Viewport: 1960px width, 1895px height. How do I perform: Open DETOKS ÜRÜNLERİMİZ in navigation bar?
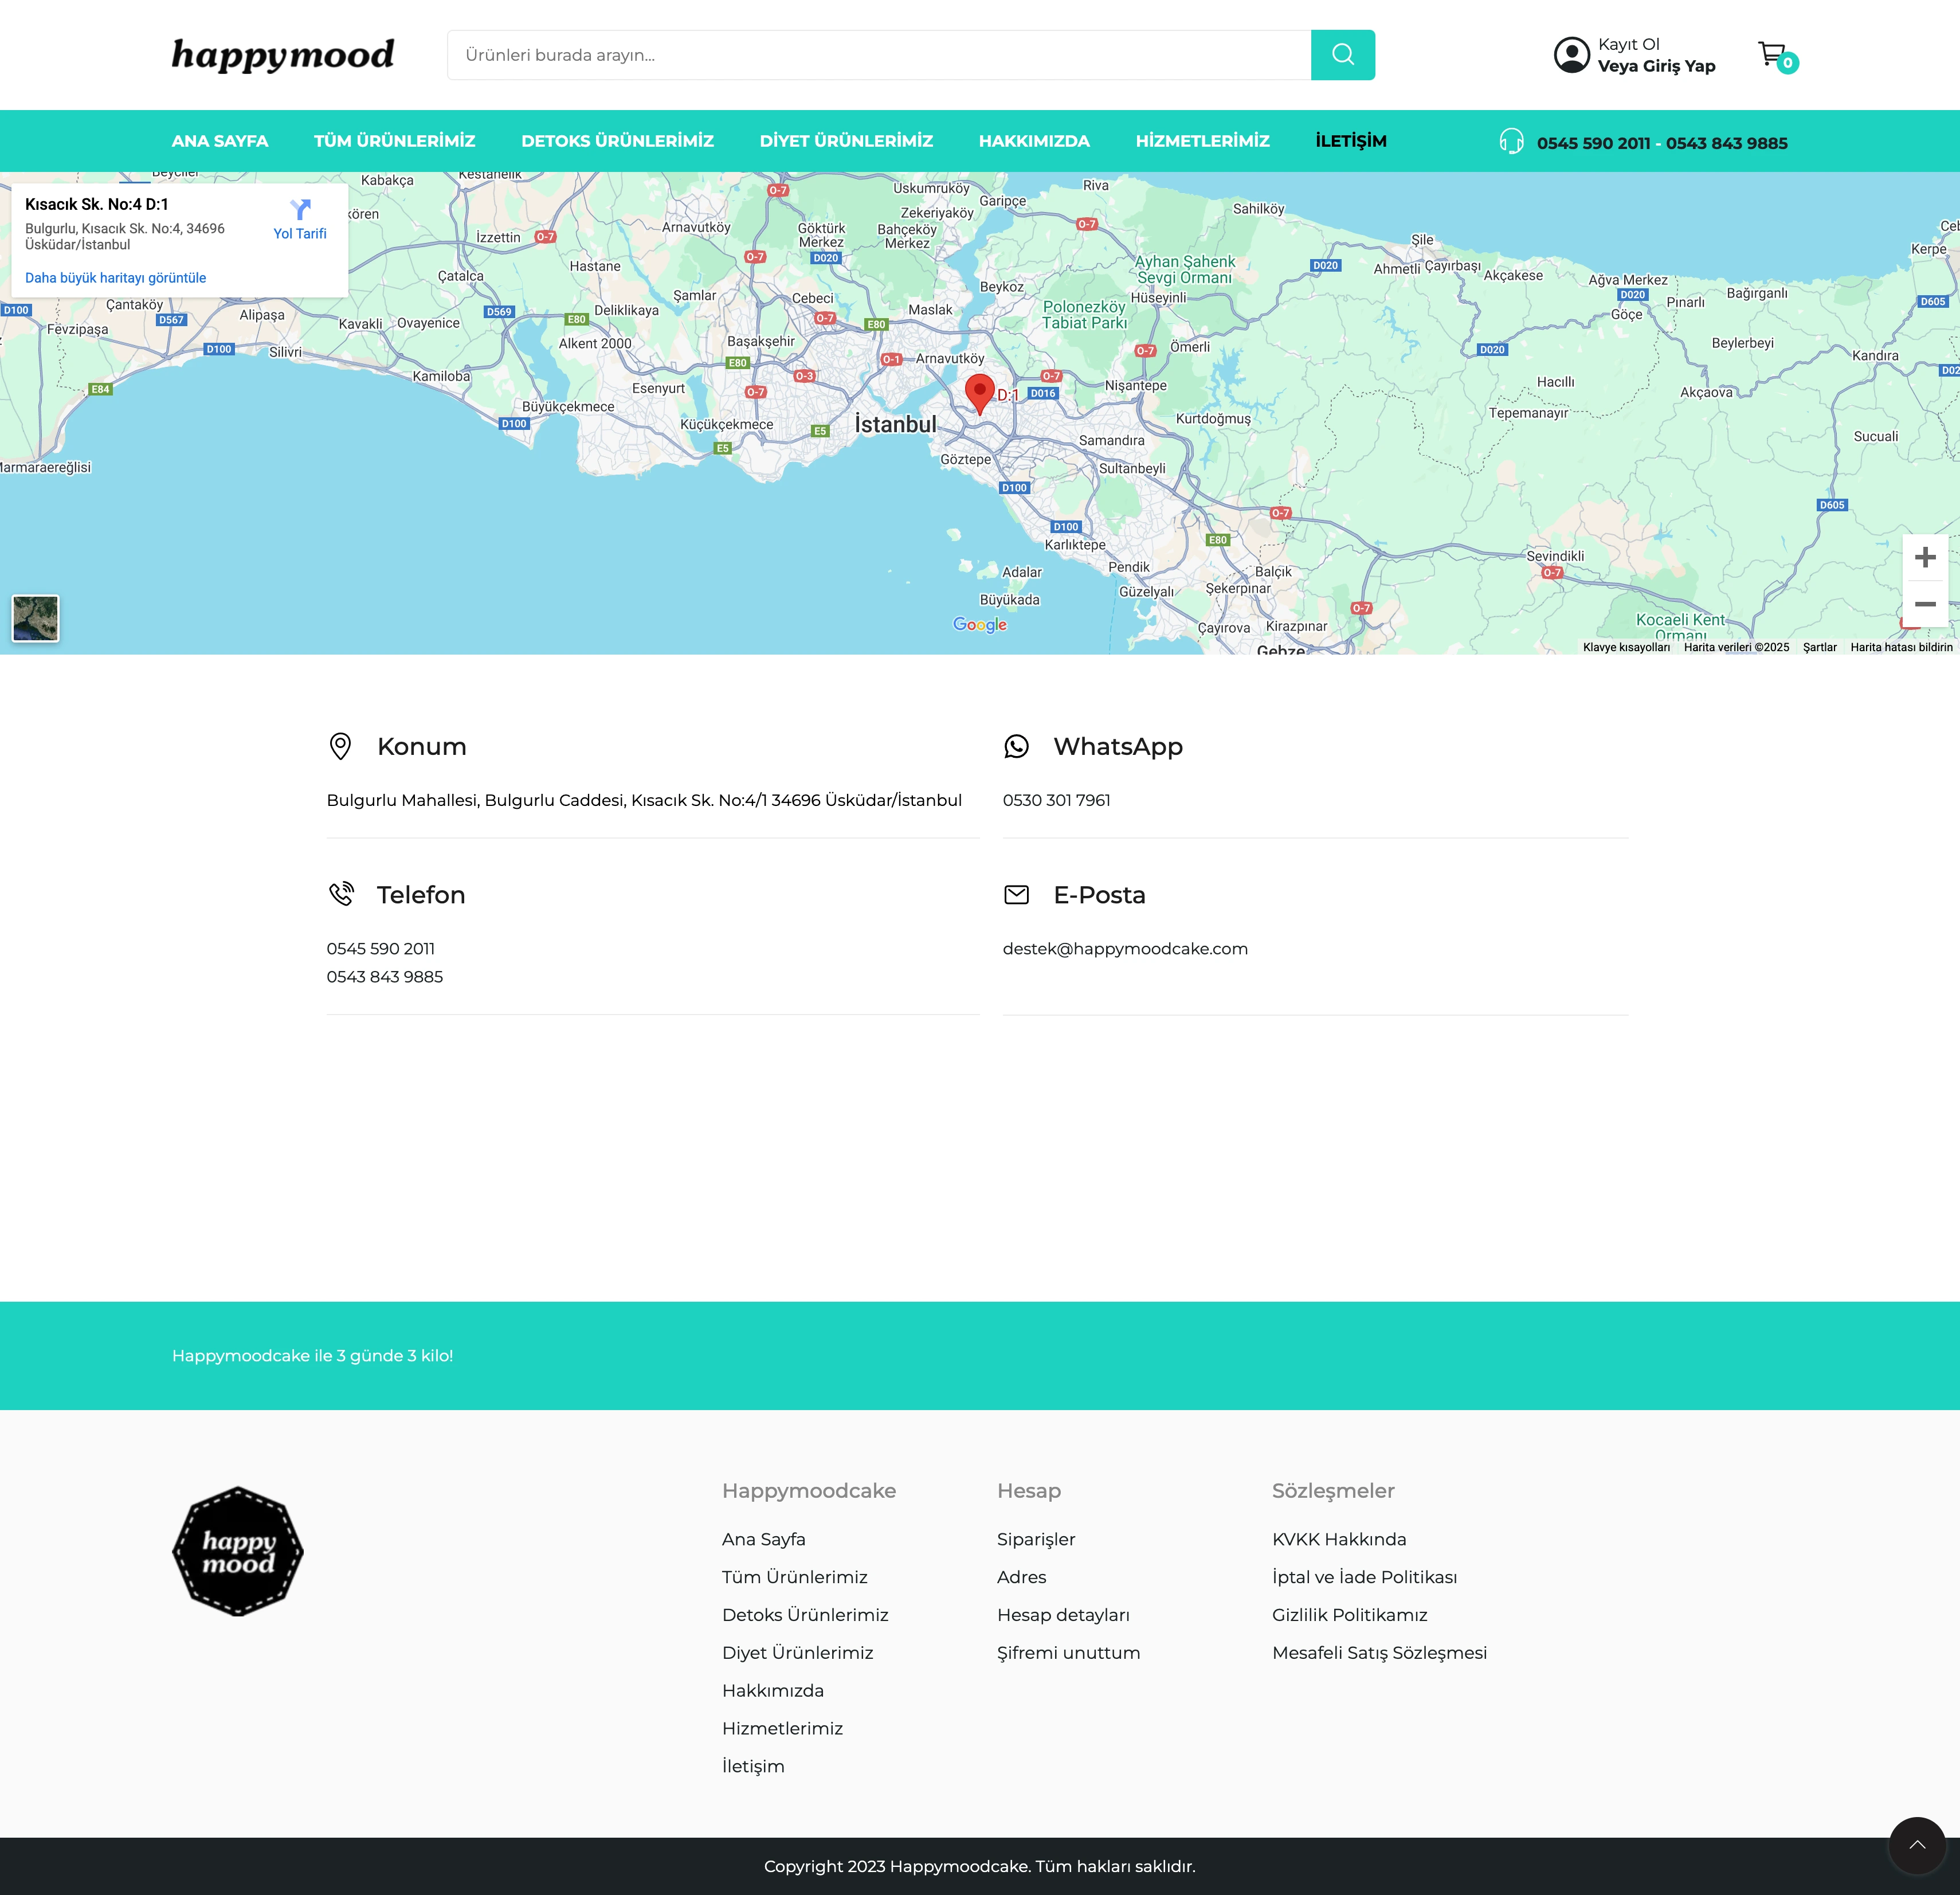[x=617, y=141]
